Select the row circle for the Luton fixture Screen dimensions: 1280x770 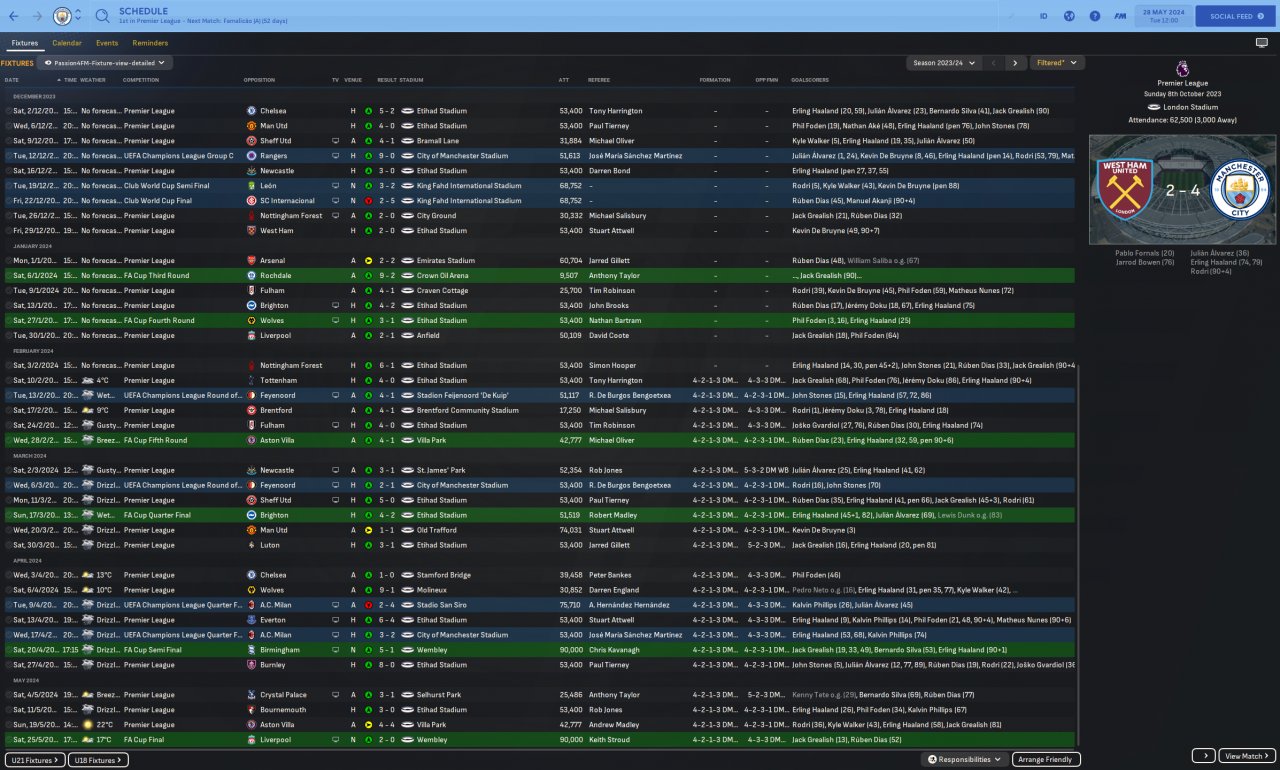click(x=8, y=545)
